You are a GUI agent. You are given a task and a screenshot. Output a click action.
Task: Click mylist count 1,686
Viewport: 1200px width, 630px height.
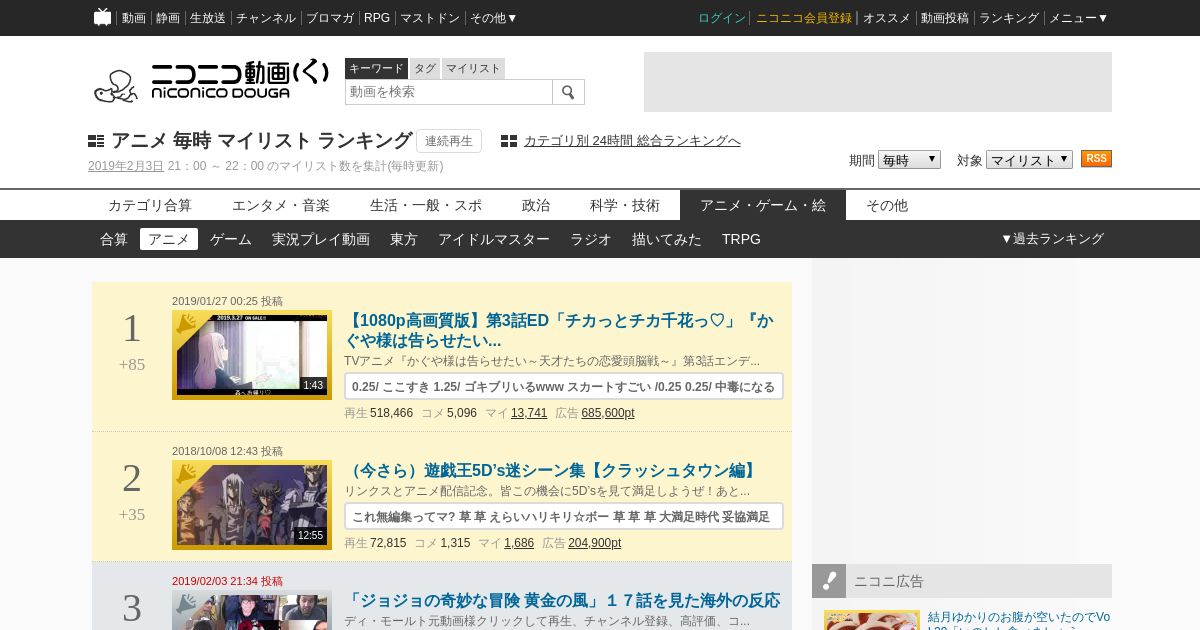click(519, 543)
